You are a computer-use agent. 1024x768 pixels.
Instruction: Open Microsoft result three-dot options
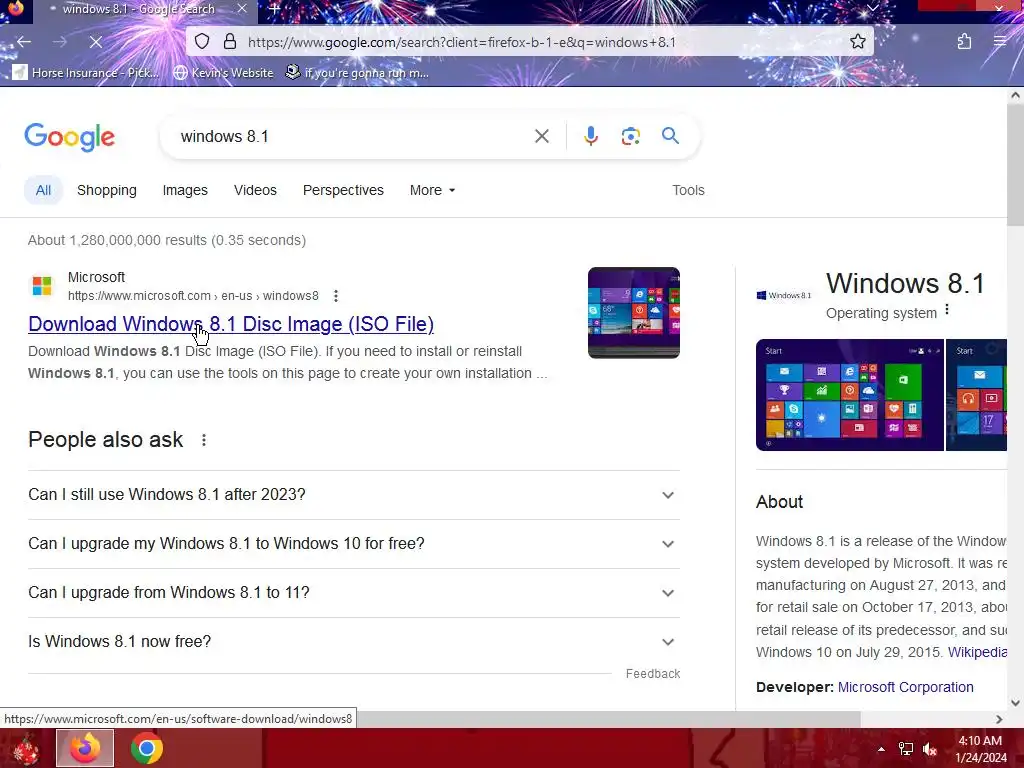click(336, 296)
